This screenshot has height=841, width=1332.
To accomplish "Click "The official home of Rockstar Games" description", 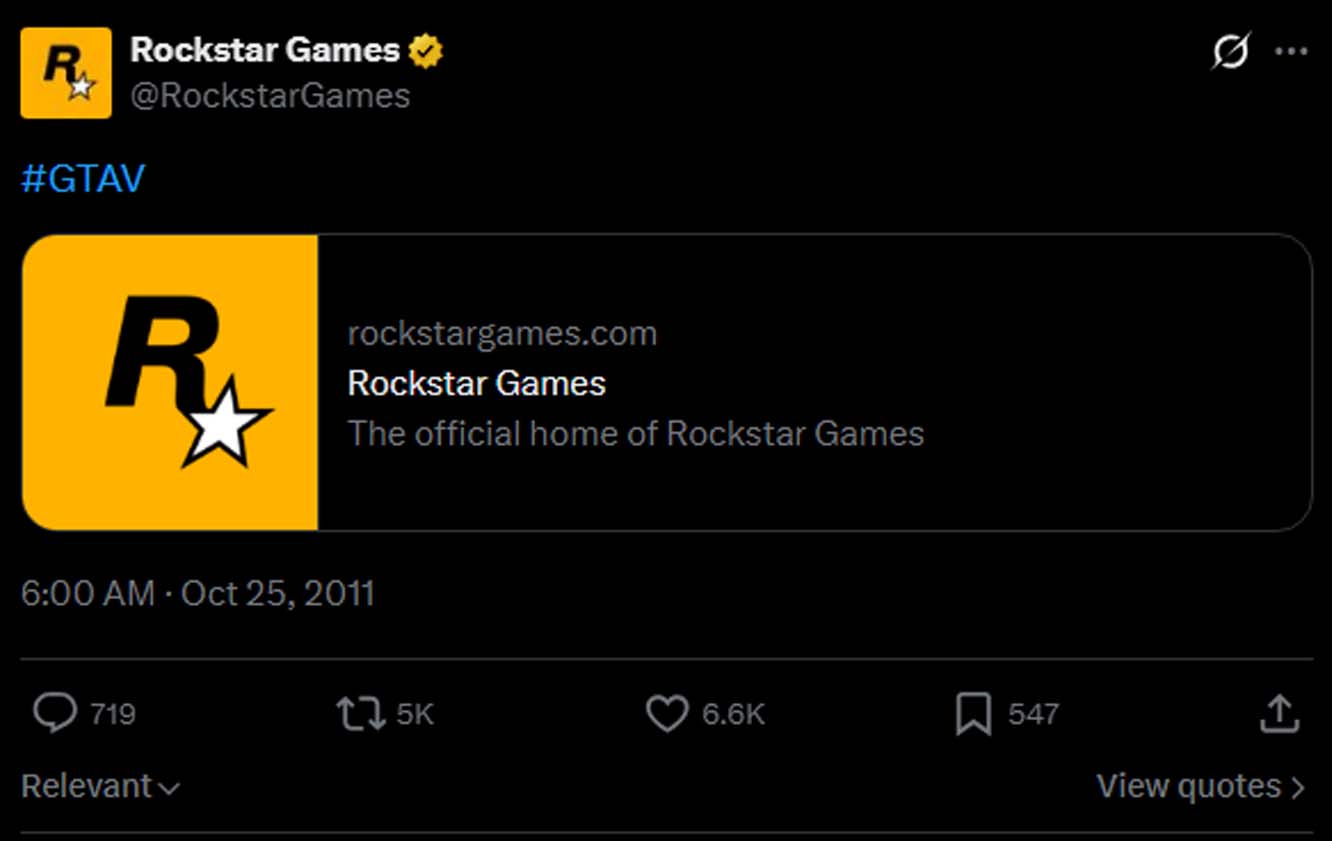I will point(635,434).
